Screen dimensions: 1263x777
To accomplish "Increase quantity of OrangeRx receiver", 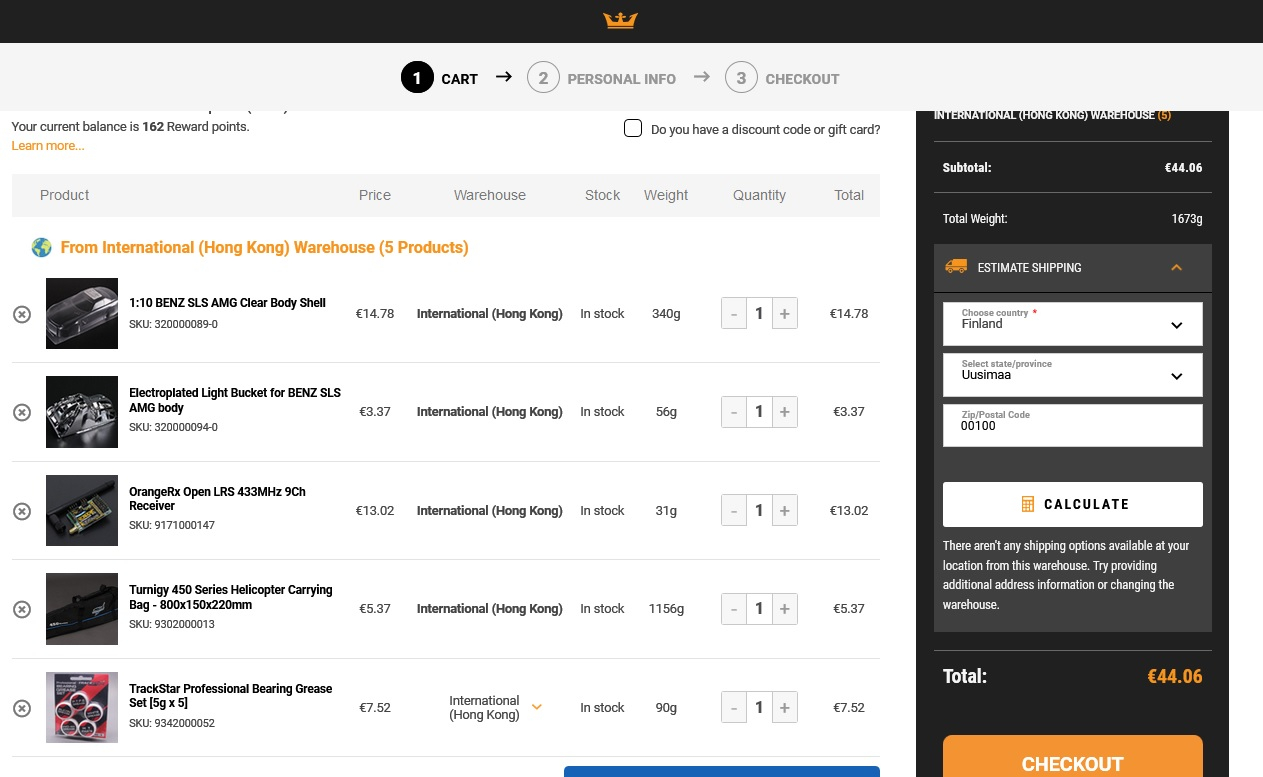I will [x=785, y=511].
